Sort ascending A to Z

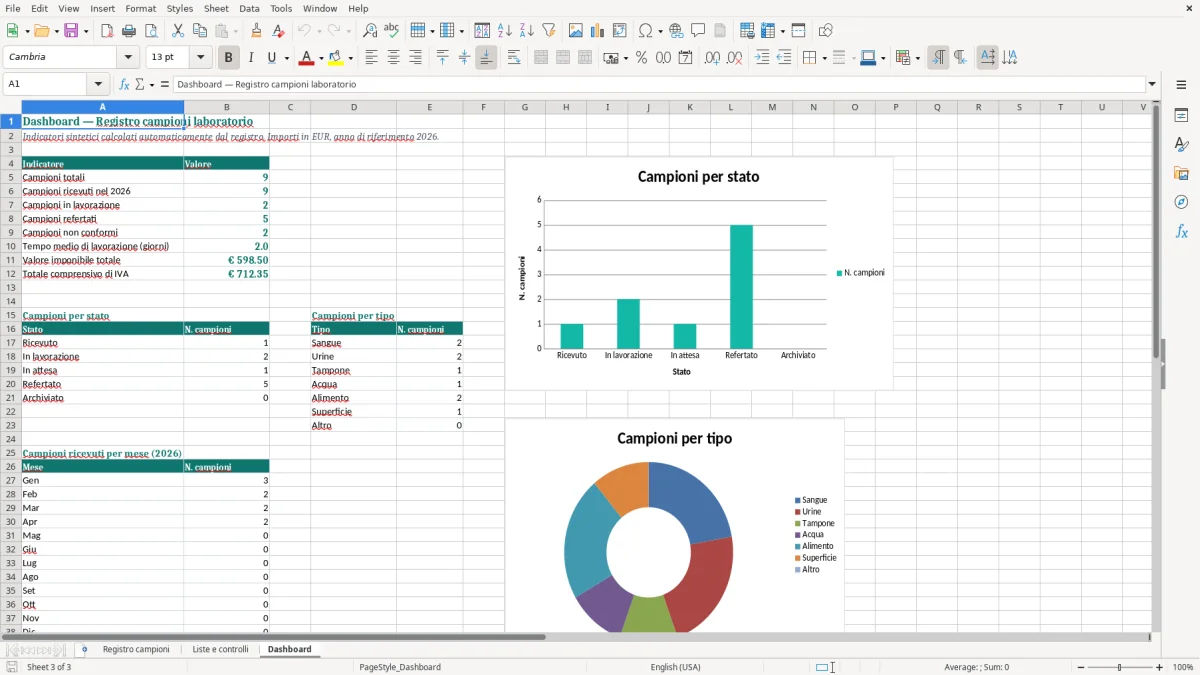click(505, 31)
